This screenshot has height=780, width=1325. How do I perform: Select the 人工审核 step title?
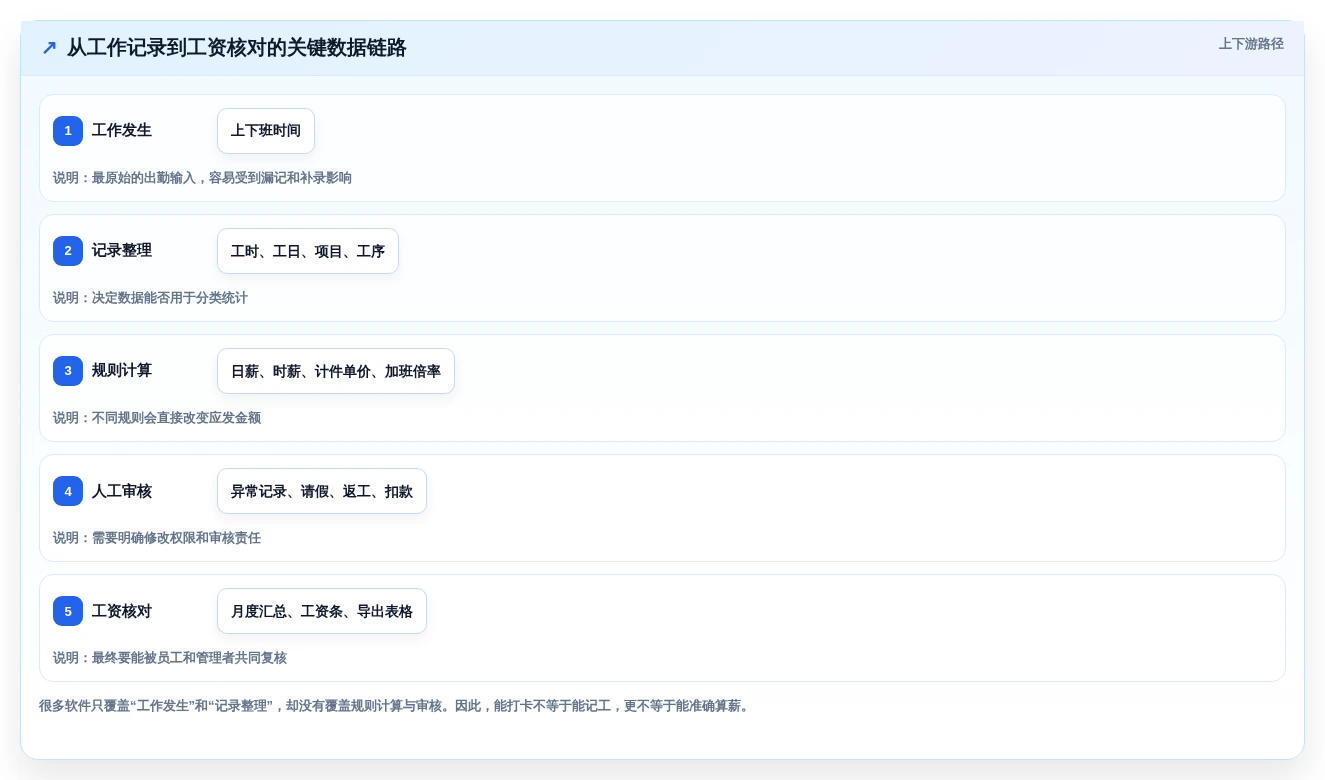[x=122, y=491]
